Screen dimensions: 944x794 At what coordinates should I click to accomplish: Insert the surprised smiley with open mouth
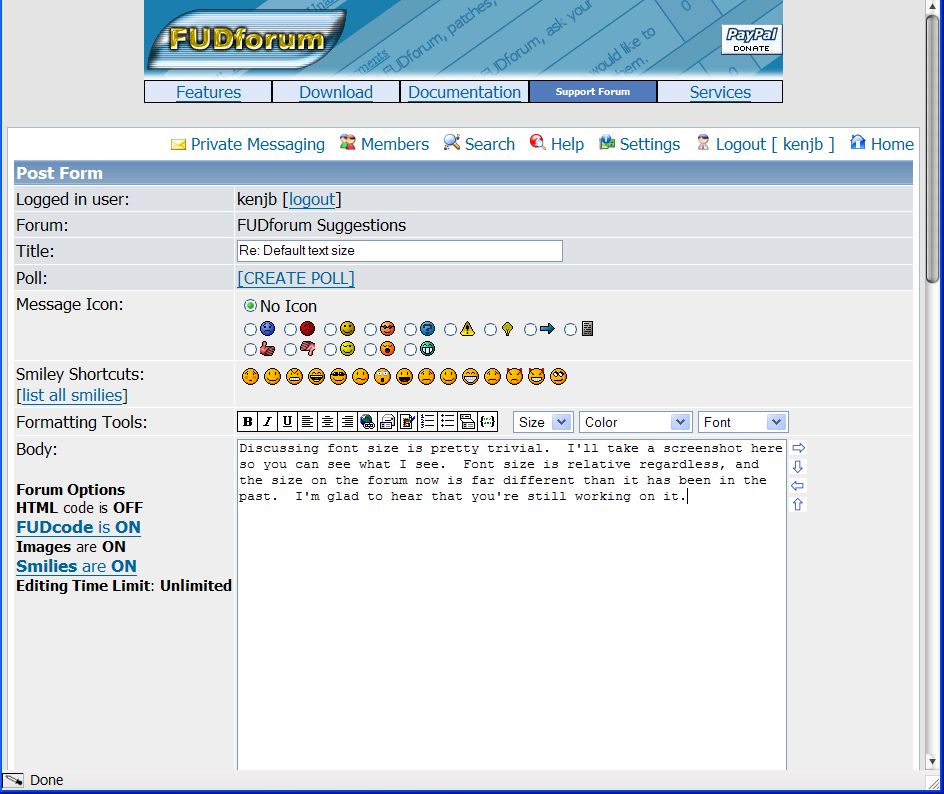pos(382,377)
